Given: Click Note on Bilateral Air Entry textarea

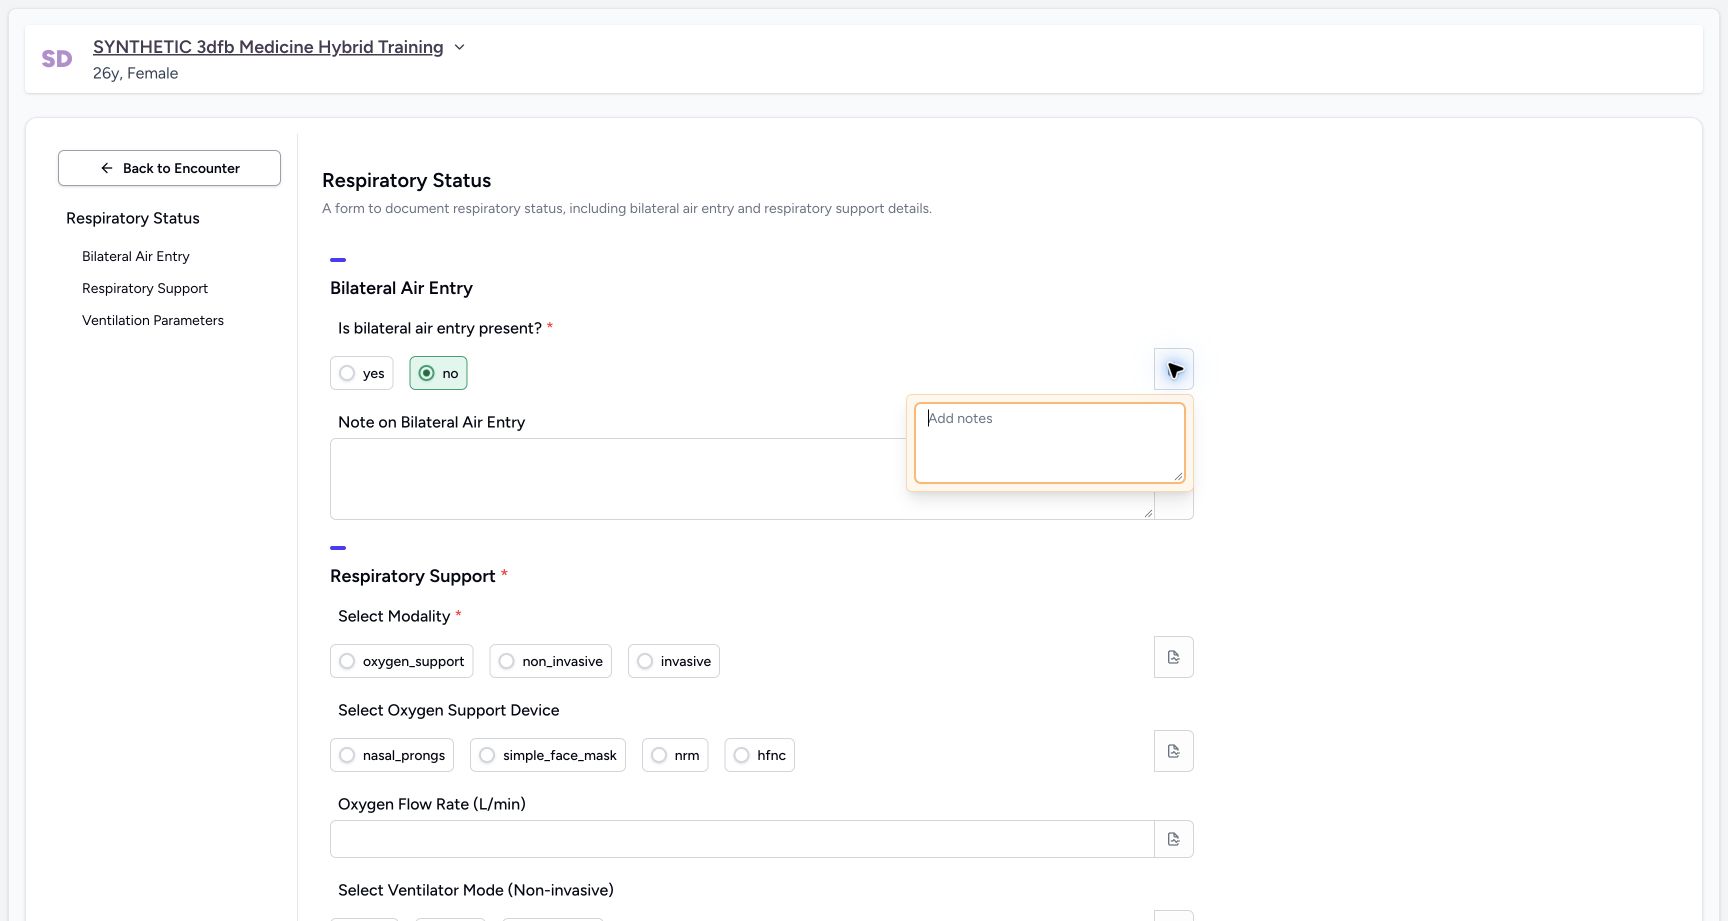Looking at the screenshot, I should pos(742,479).
